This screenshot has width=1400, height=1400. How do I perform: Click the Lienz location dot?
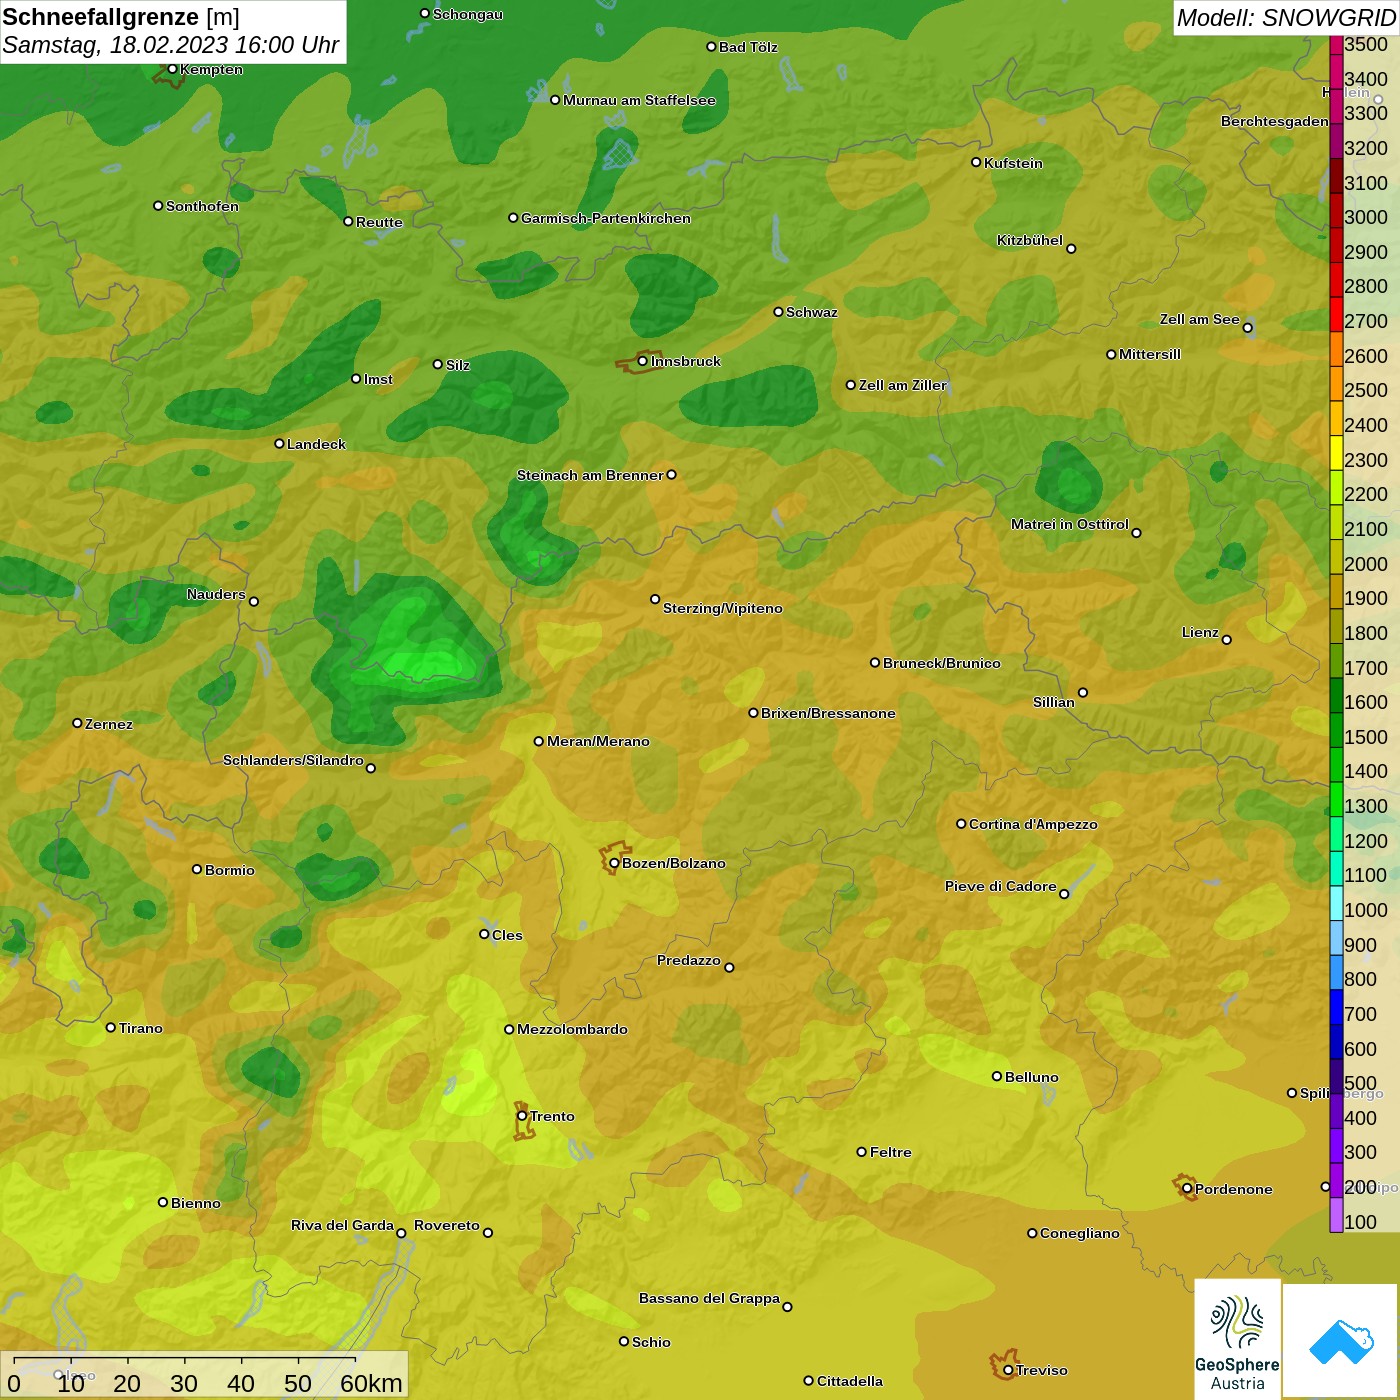click(x=1227, y=640)
